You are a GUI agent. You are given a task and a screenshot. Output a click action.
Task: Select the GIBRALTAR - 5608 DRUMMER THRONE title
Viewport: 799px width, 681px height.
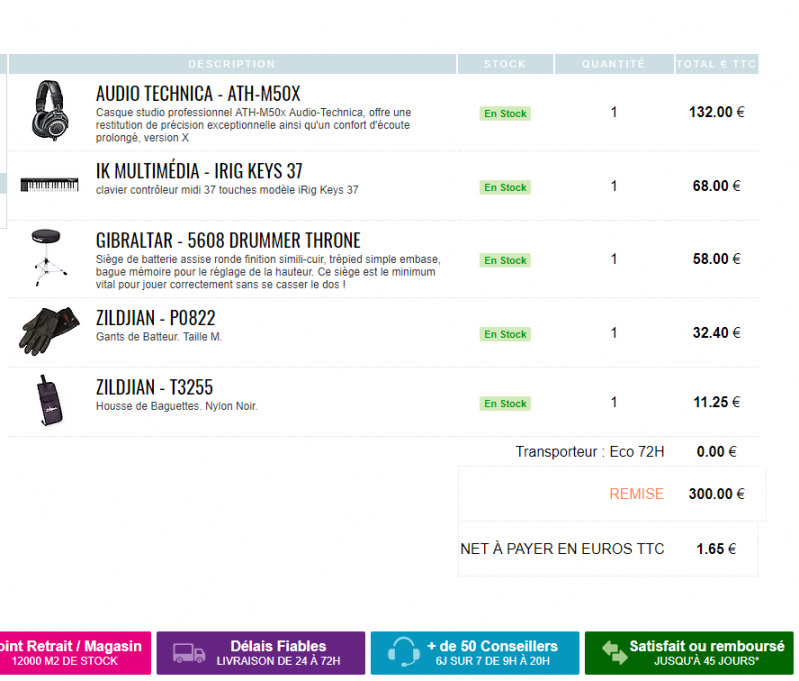(x=227, y=241)
